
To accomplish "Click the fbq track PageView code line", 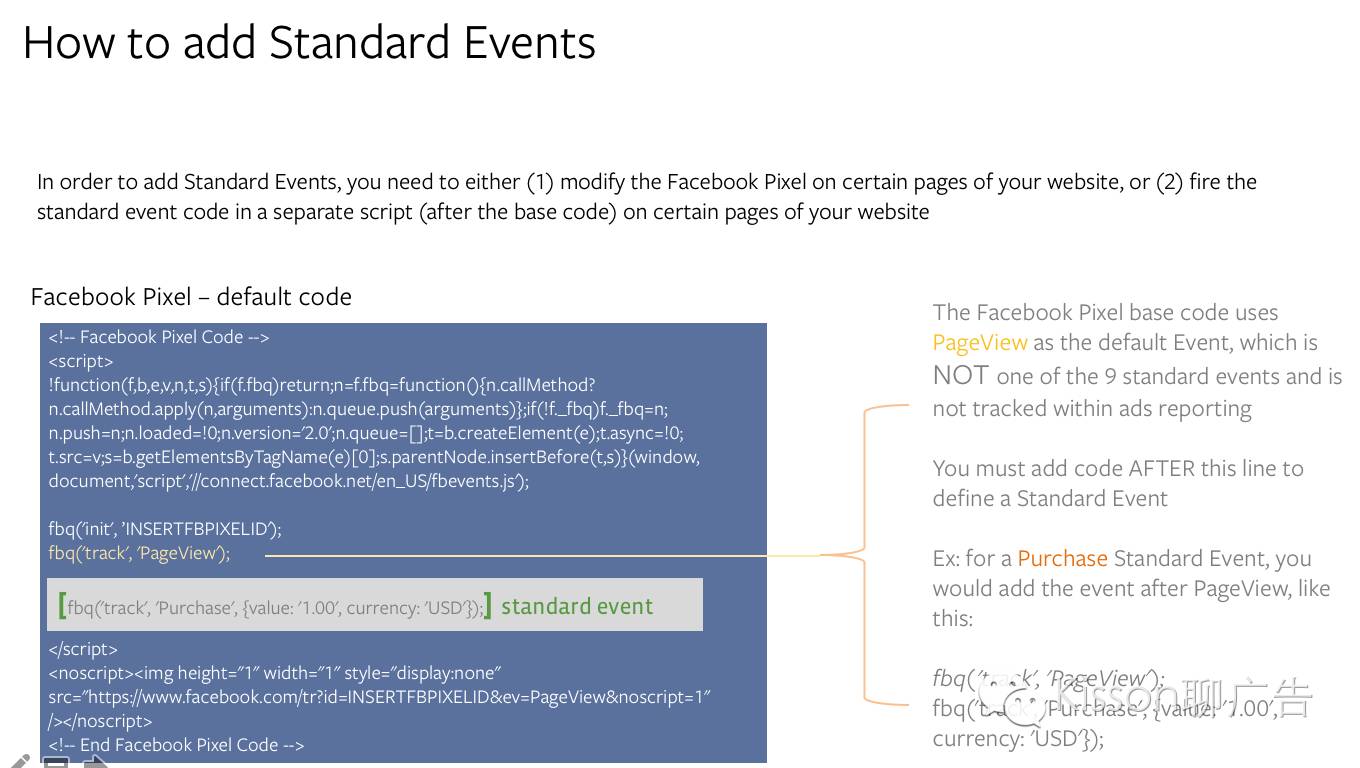I will (x=139, y=553).
